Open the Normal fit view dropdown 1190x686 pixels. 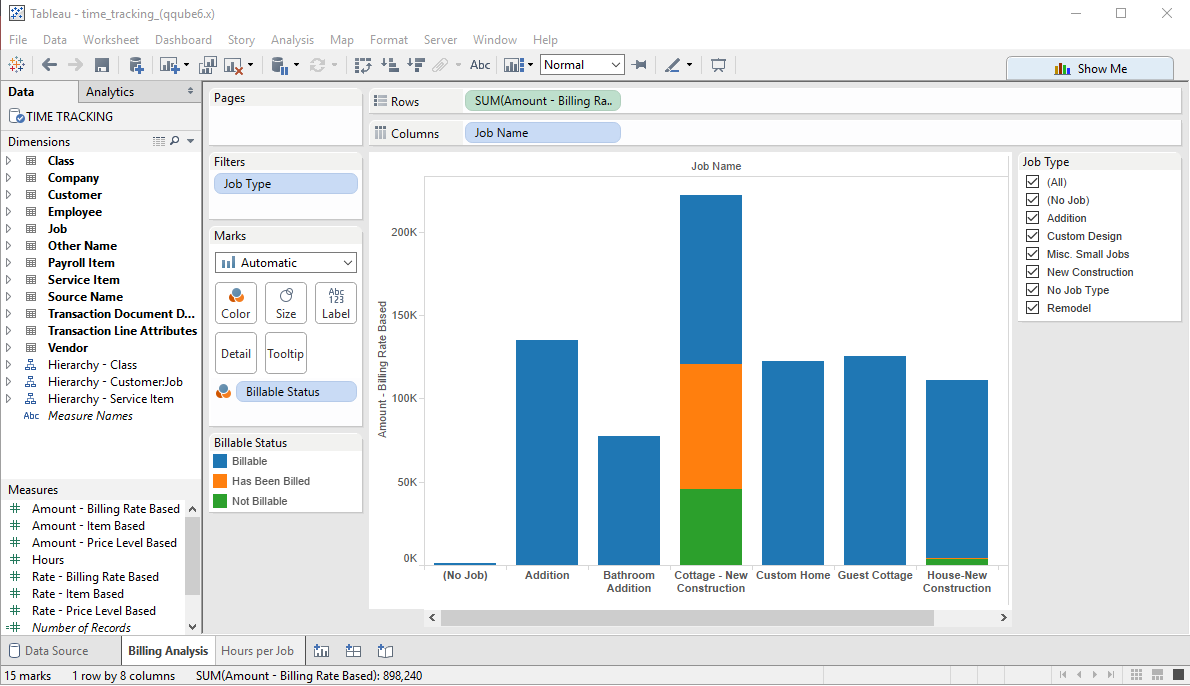(x=582, y=65)
